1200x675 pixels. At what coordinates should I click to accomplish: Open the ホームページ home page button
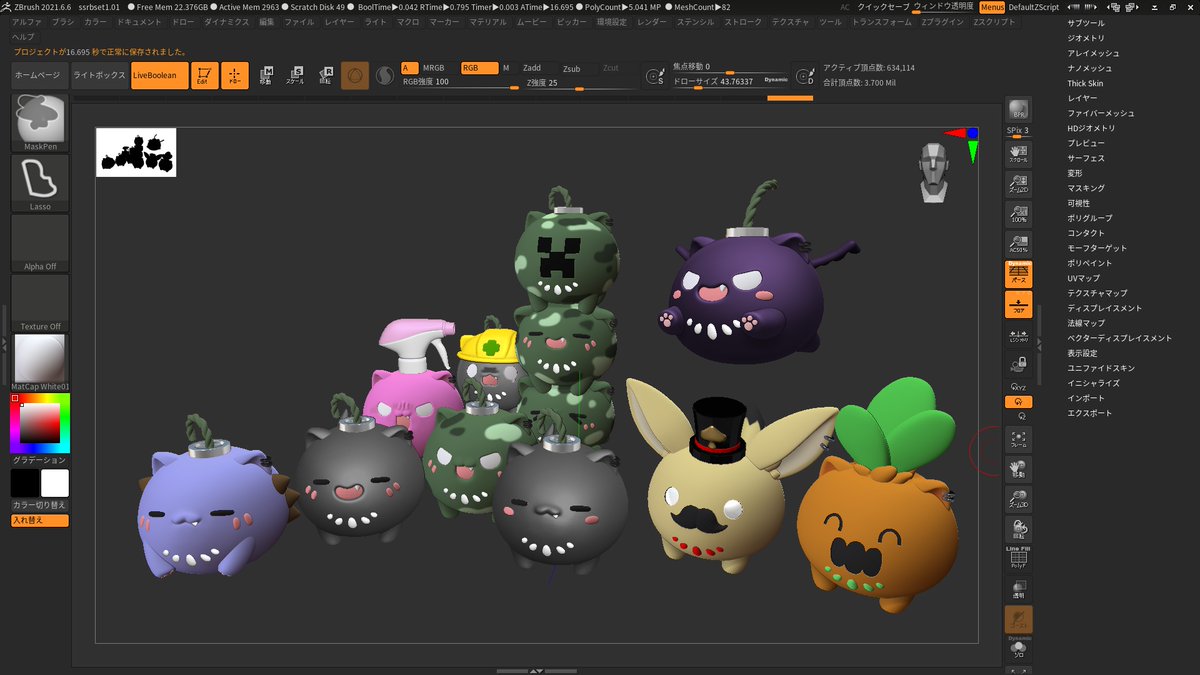pos(40,76)
